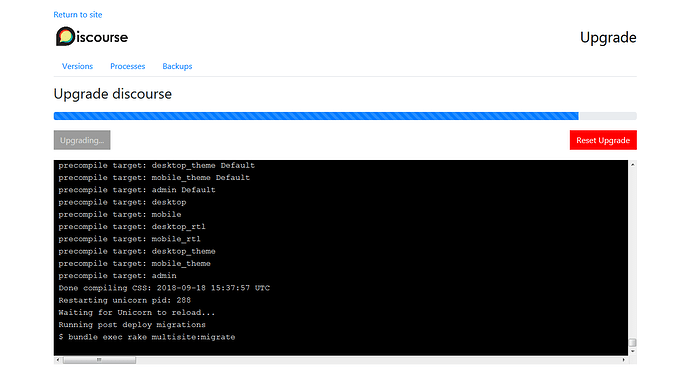Image resolution: width=690 pixels, height=372 pixels.
Task: Click the horizontal scrollbar thumb below console
Action: point(99,360)
